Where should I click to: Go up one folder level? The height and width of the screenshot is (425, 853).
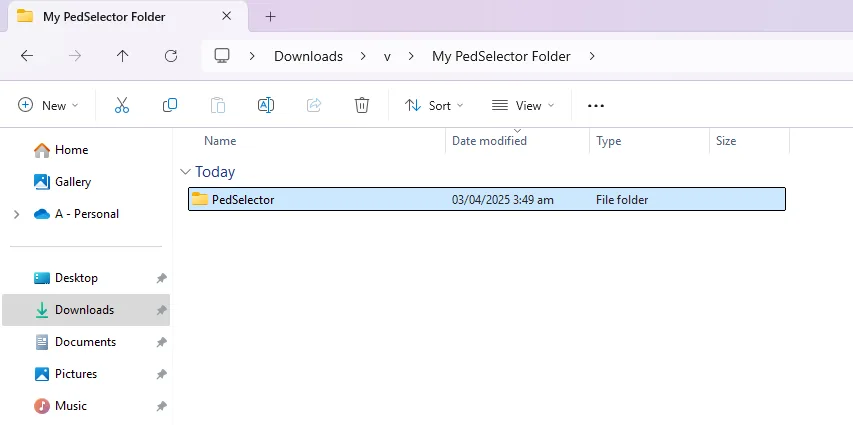[122, 56]
